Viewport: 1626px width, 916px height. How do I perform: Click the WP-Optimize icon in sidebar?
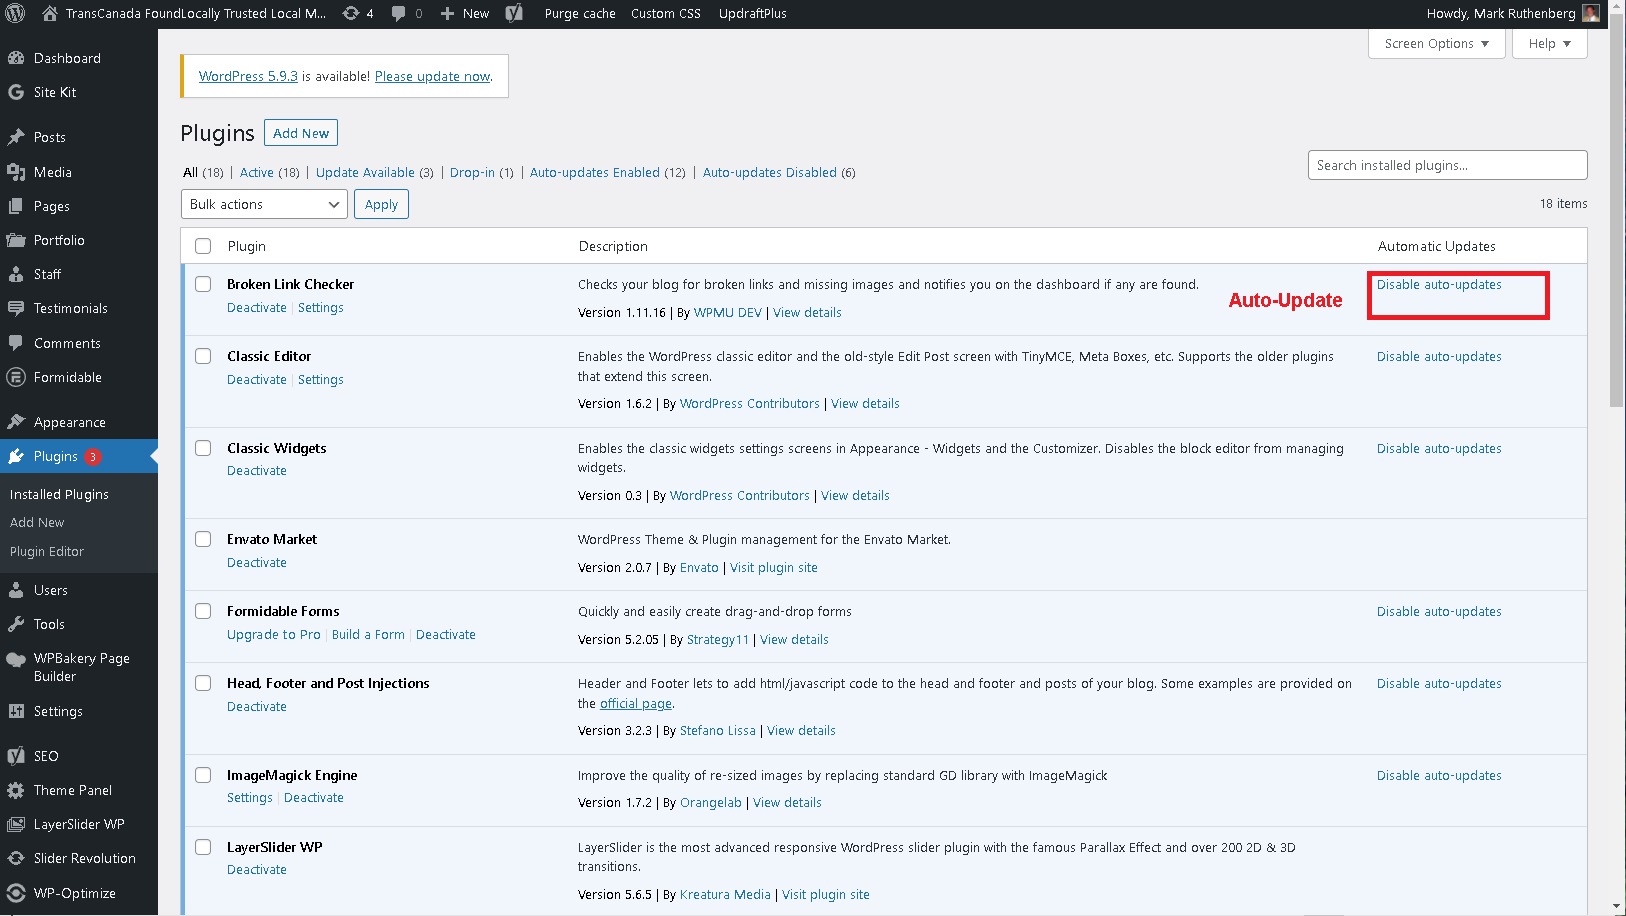click(16, 893)
